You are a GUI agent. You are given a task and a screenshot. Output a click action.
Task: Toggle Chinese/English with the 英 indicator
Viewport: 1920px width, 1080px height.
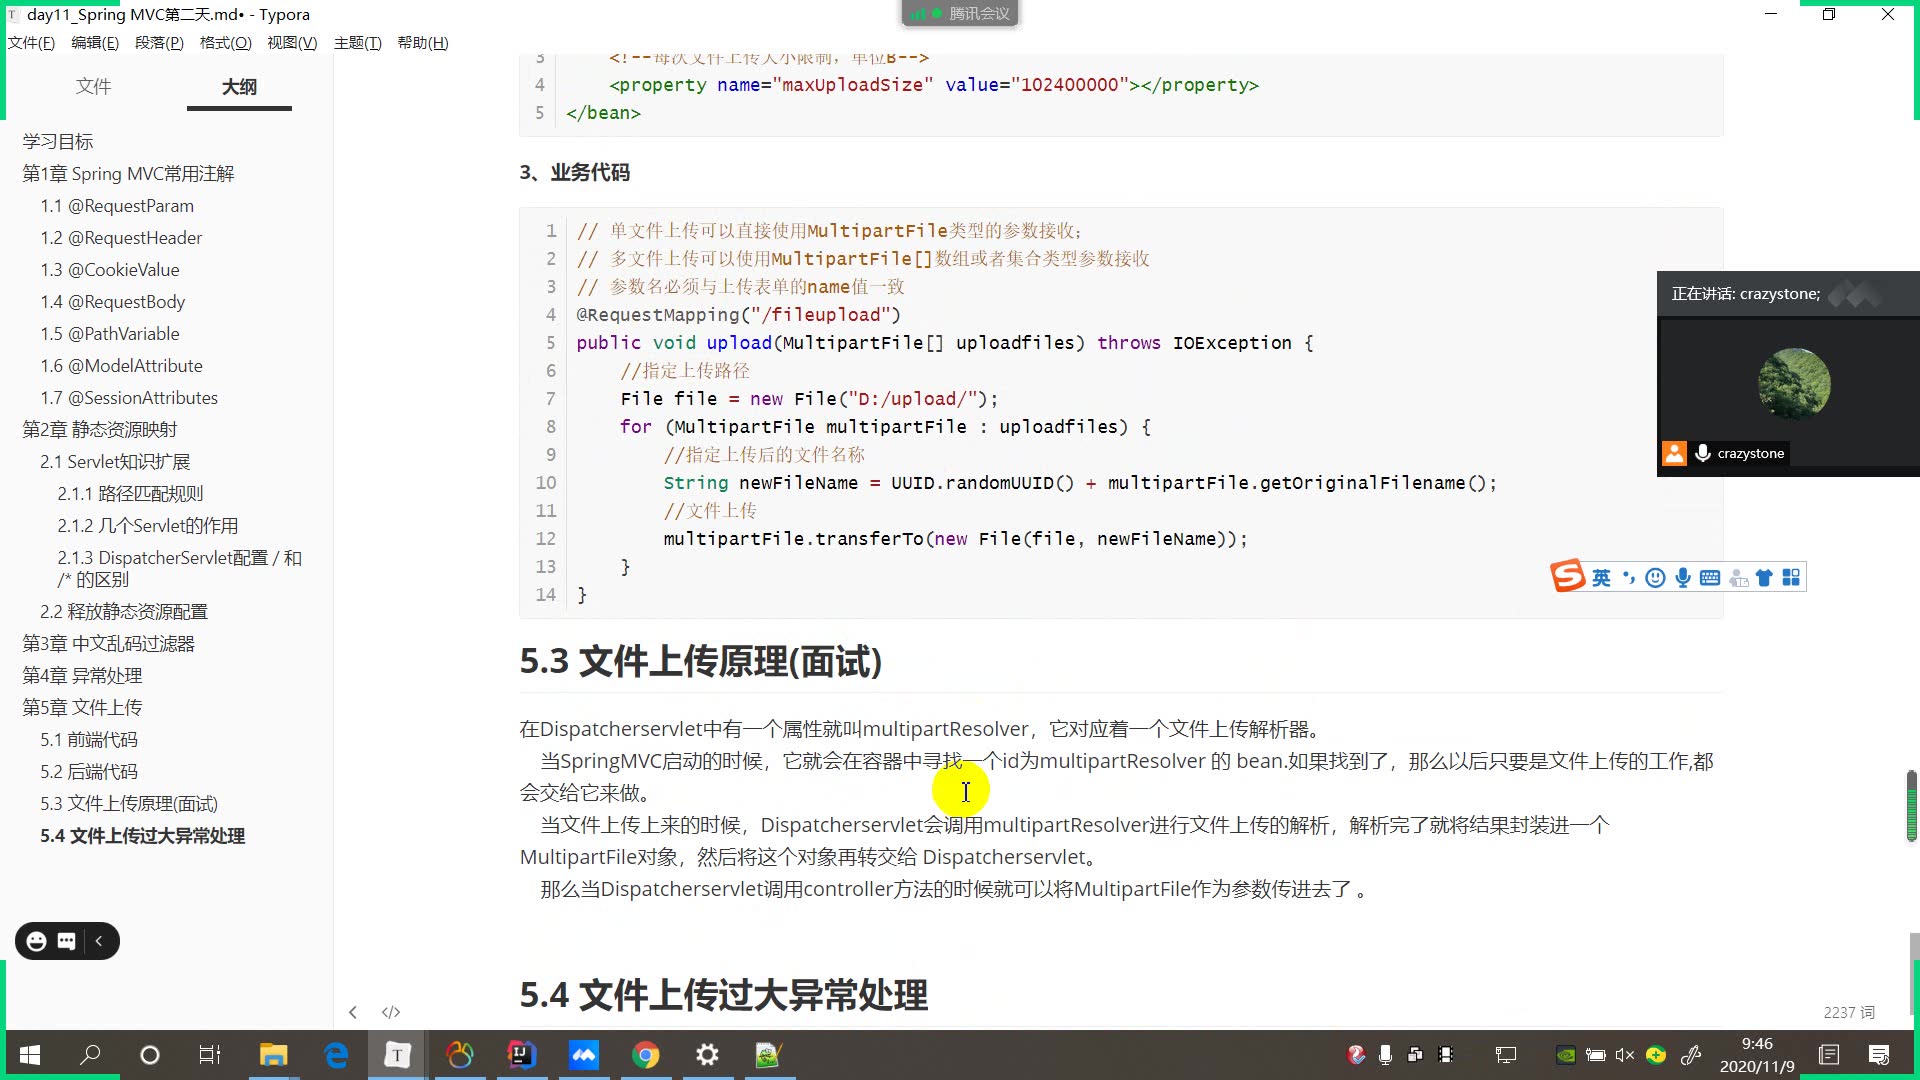coord(1602,577)
